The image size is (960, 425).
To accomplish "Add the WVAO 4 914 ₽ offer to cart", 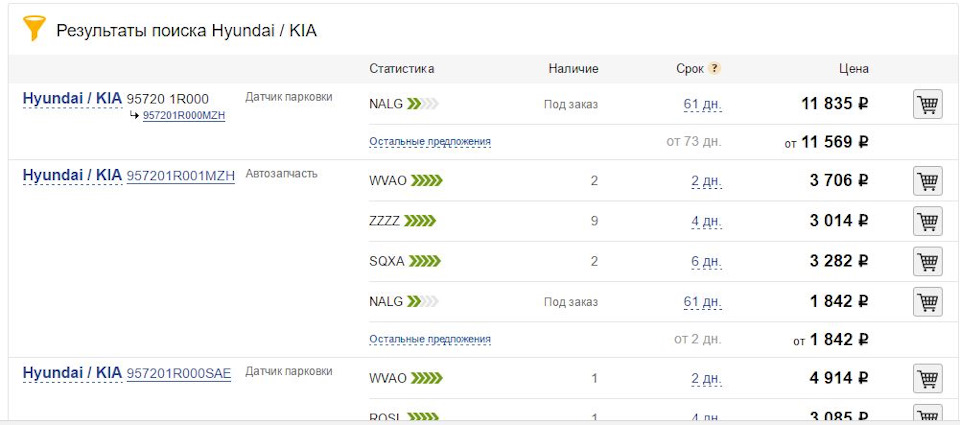I will click(927, 379).
